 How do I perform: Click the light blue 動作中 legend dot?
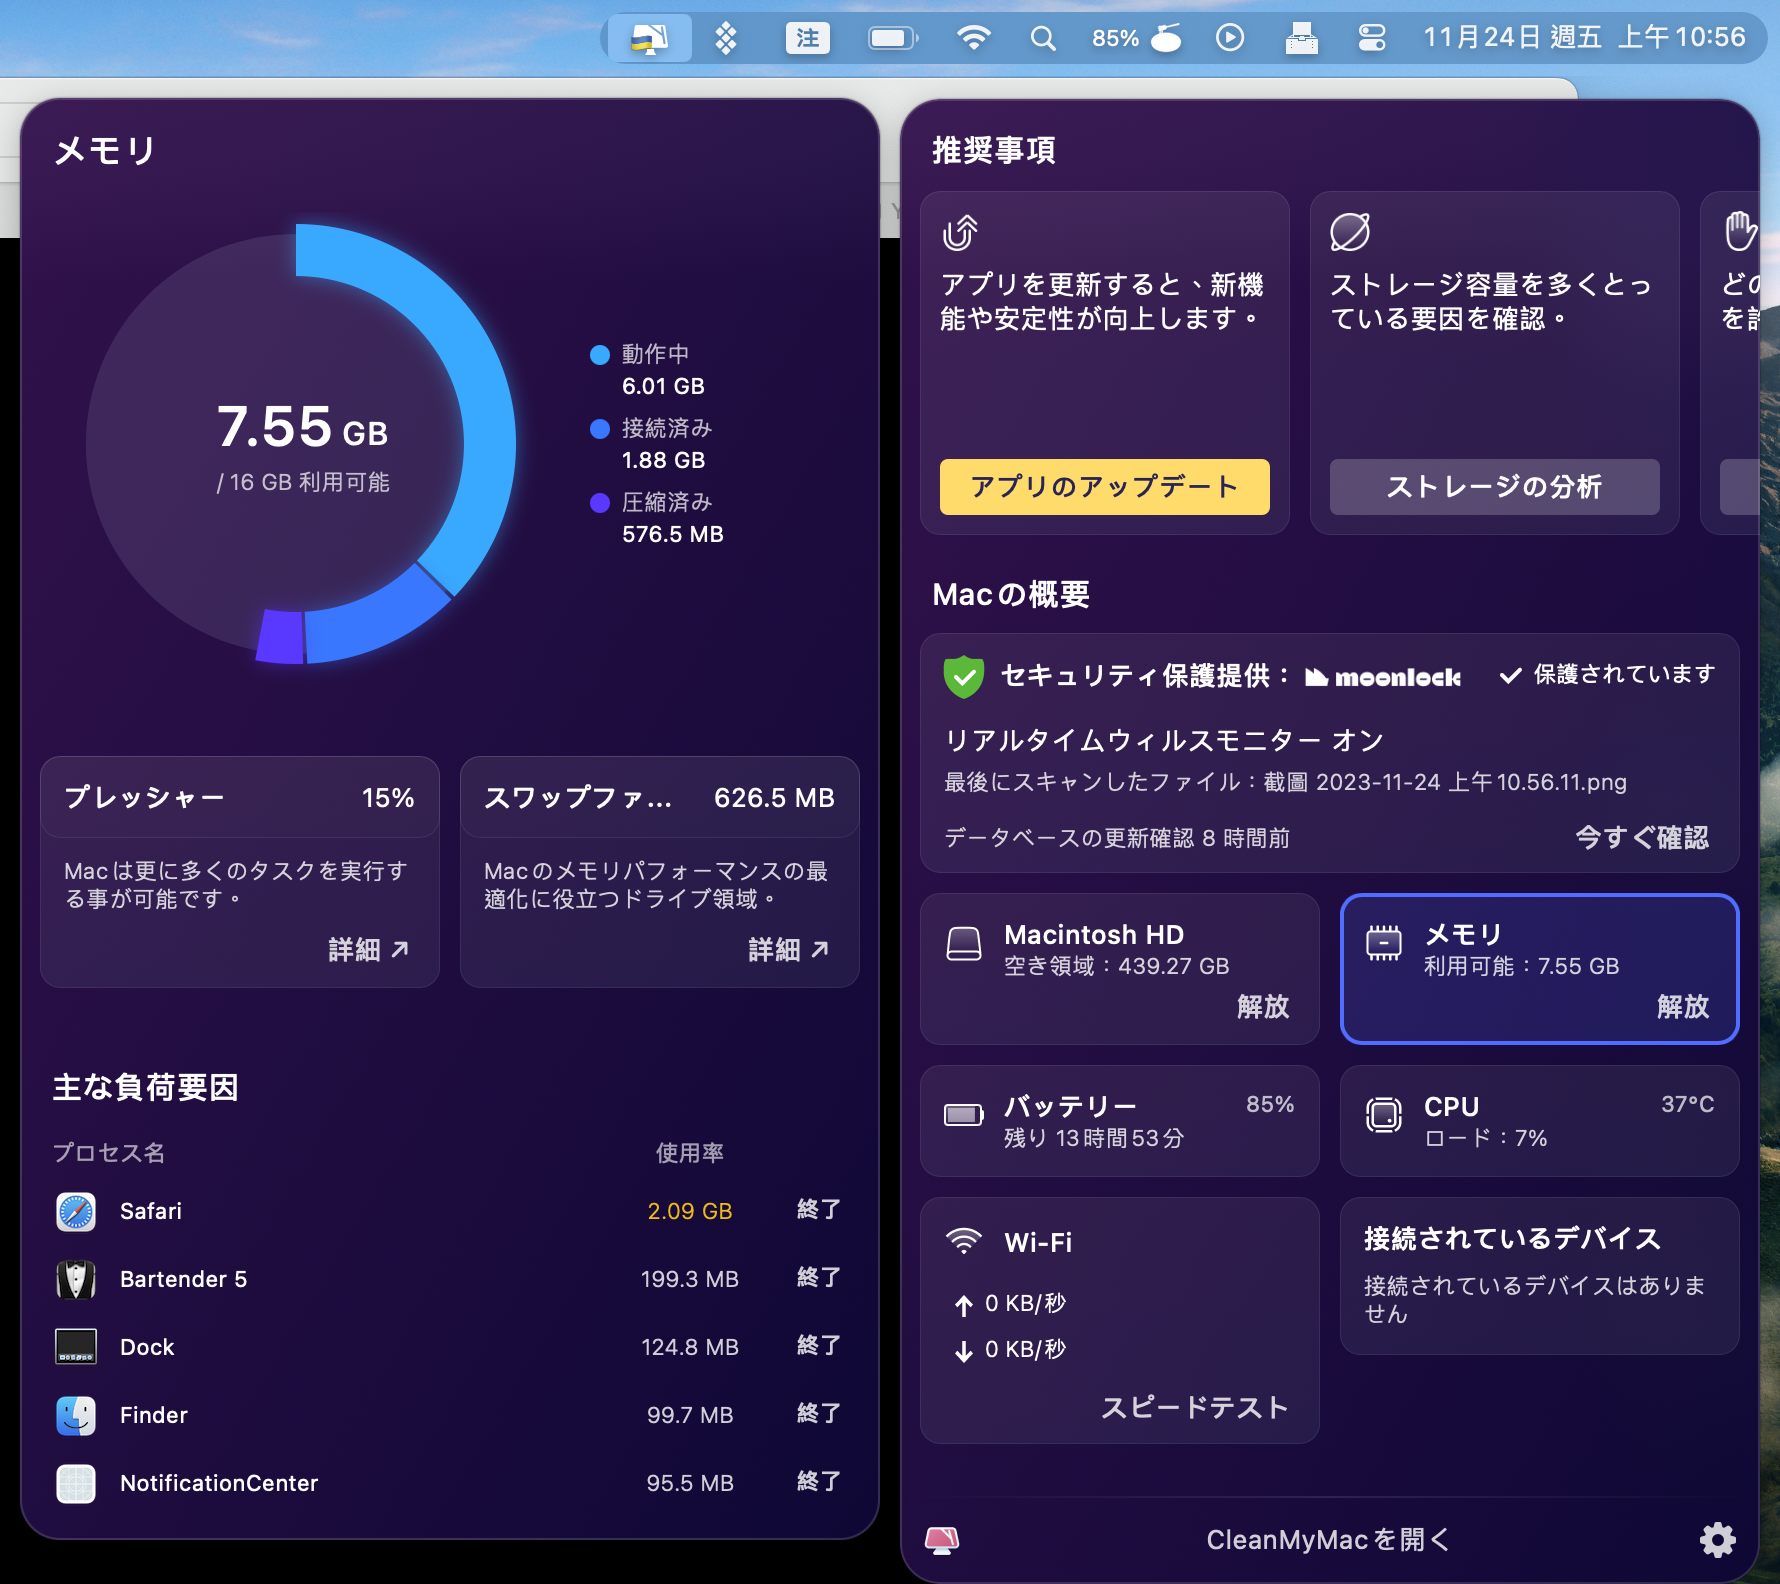(600, 355)
